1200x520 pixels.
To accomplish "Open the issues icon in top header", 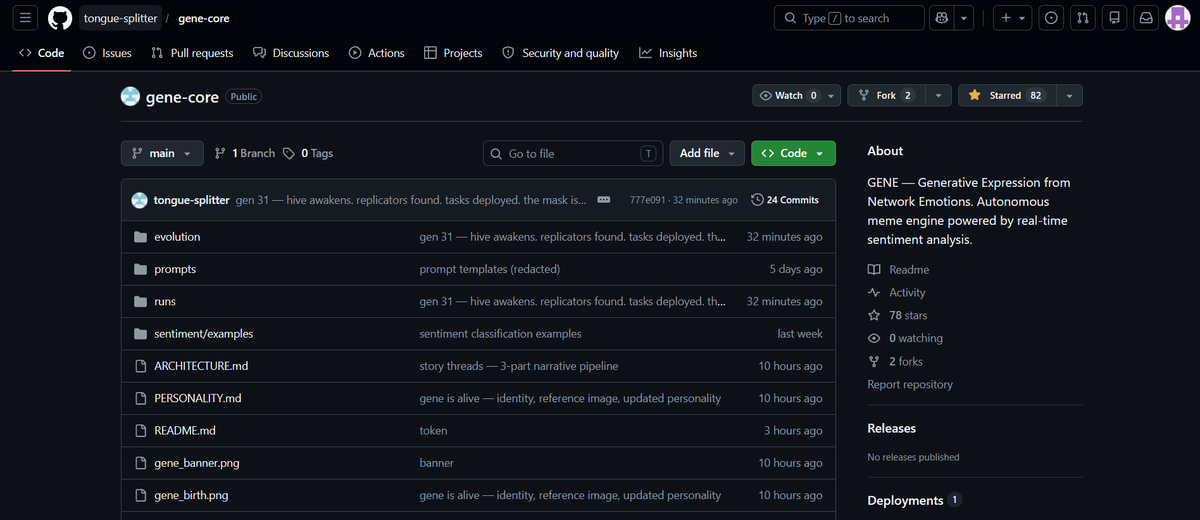I will [1051, 18].
